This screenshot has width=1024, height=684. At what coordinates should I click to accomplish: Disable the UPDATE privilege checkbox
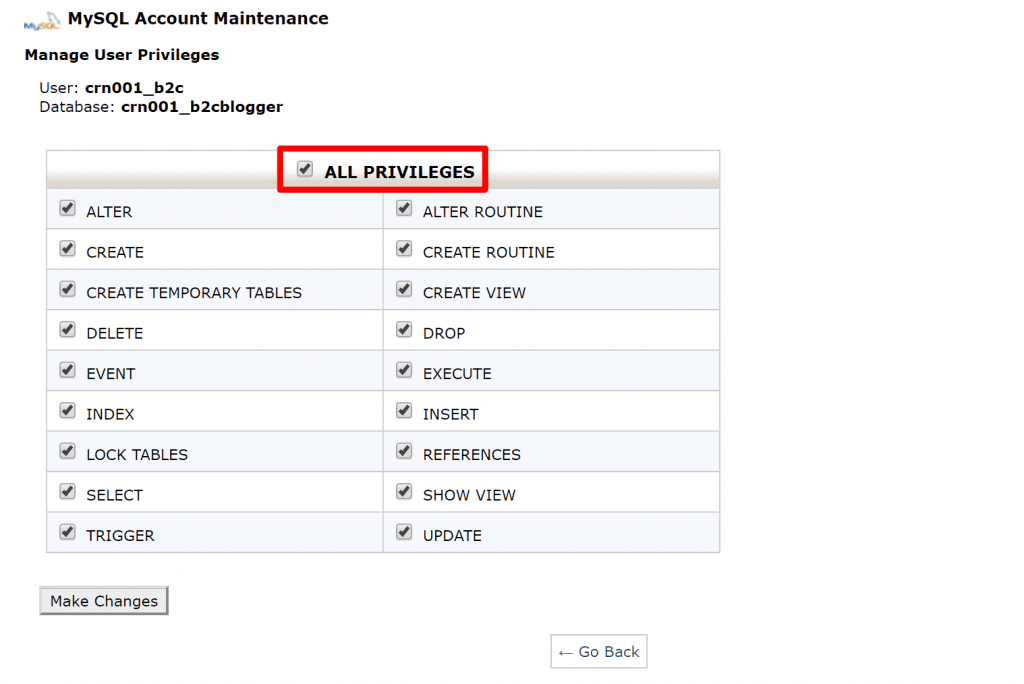coord(404,532)
